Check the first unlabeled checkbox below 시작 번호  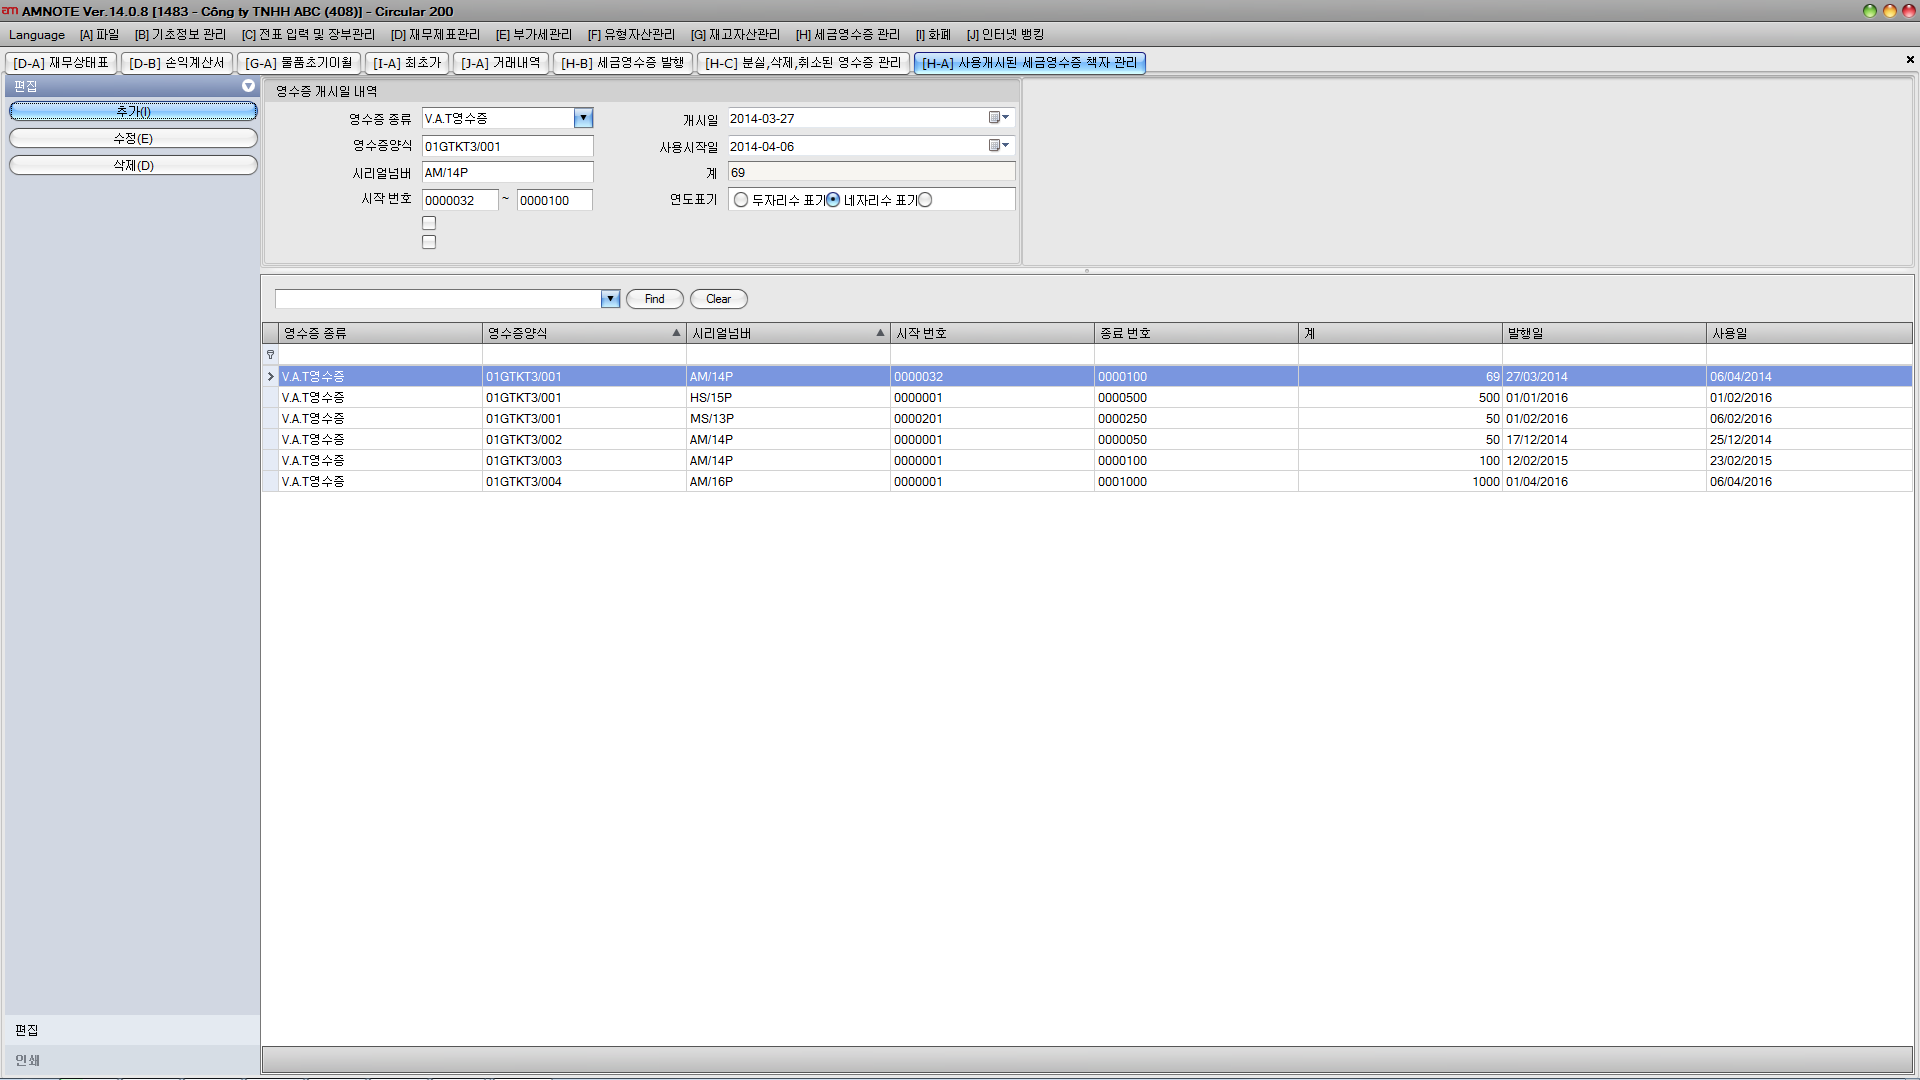click(x=429, y=223)
